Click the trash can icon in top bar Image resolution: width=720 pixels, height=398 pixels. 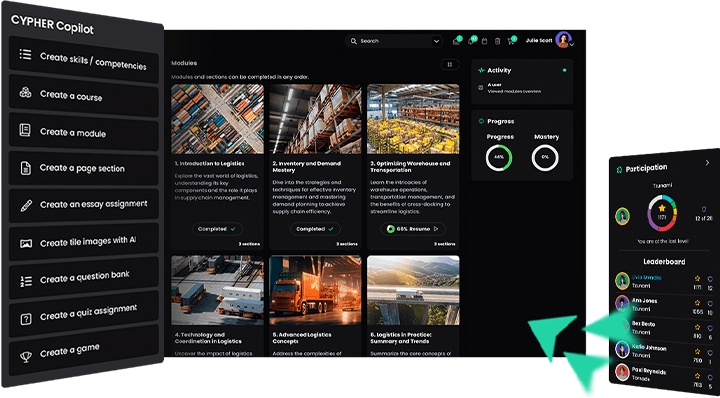497,41
